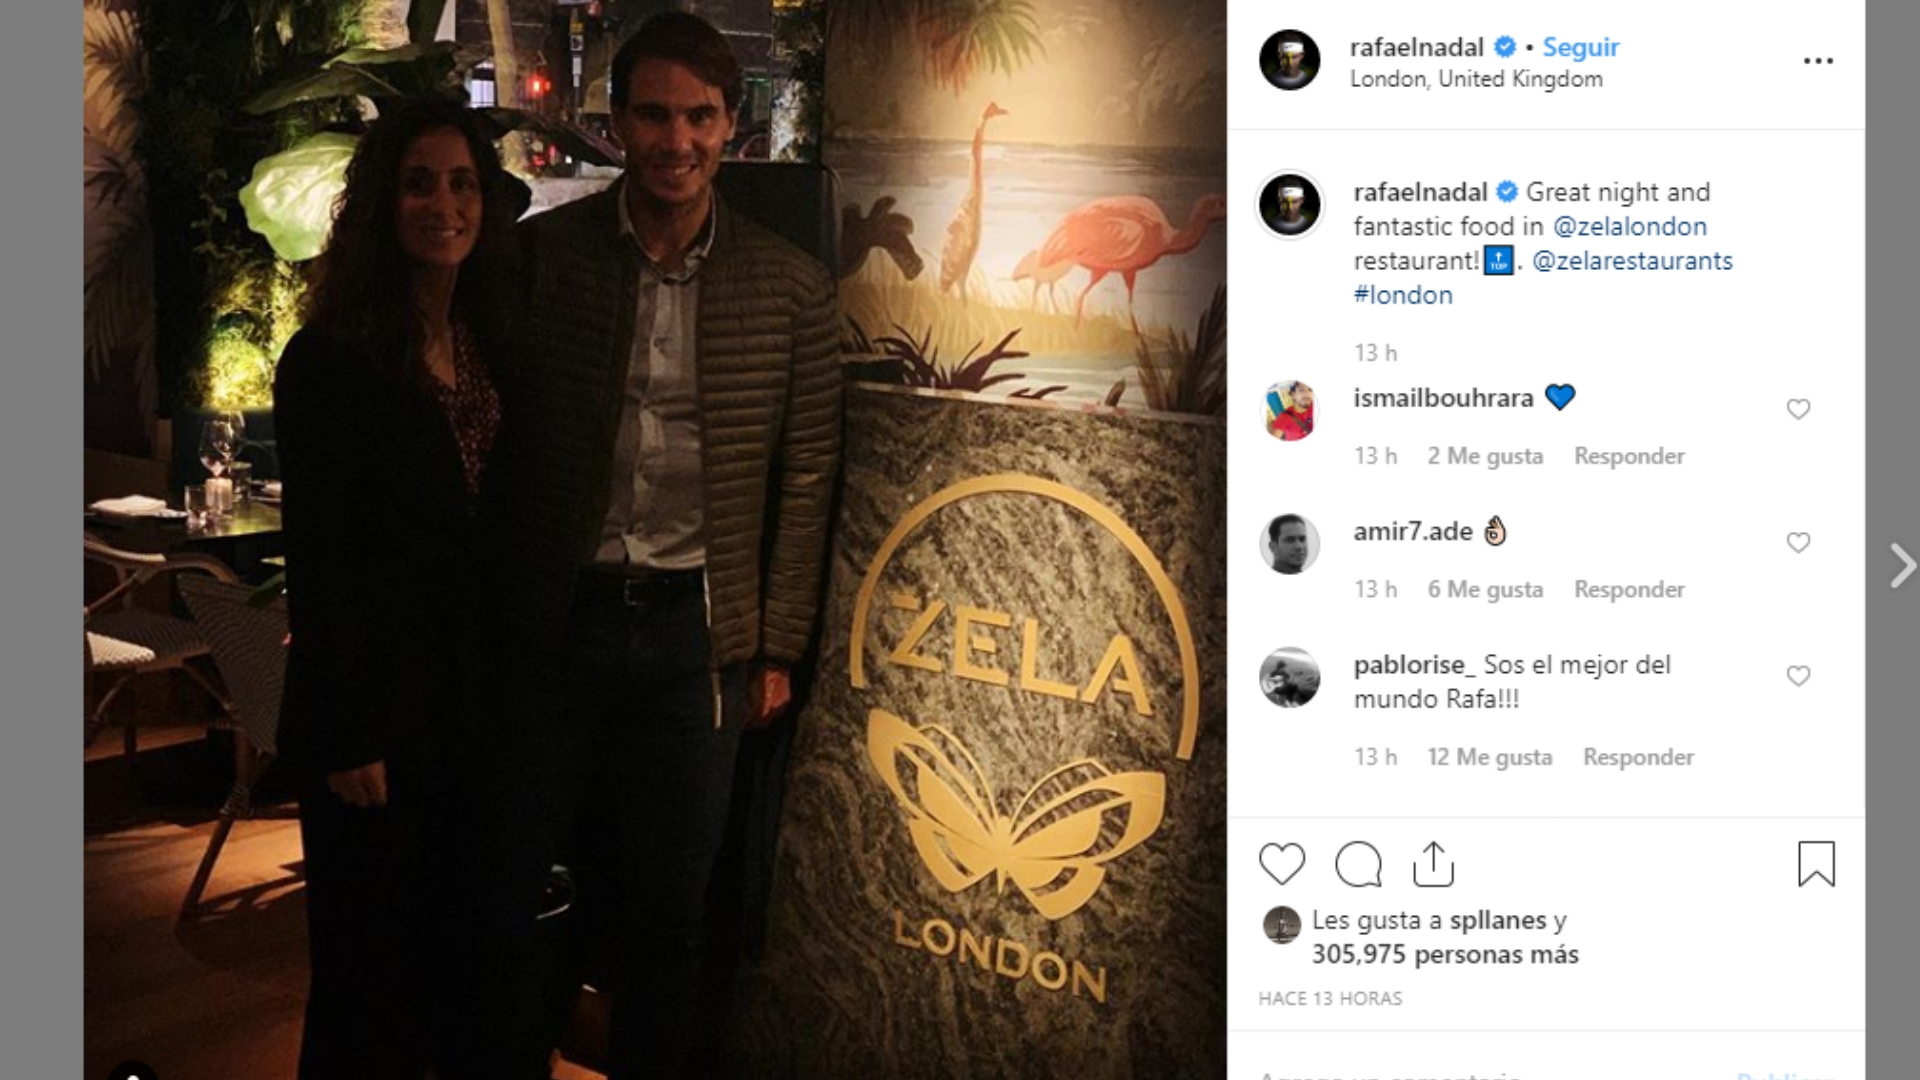Reply to pablorise_'s comment
The image size is (1920, 1080).
(1638, 757)
